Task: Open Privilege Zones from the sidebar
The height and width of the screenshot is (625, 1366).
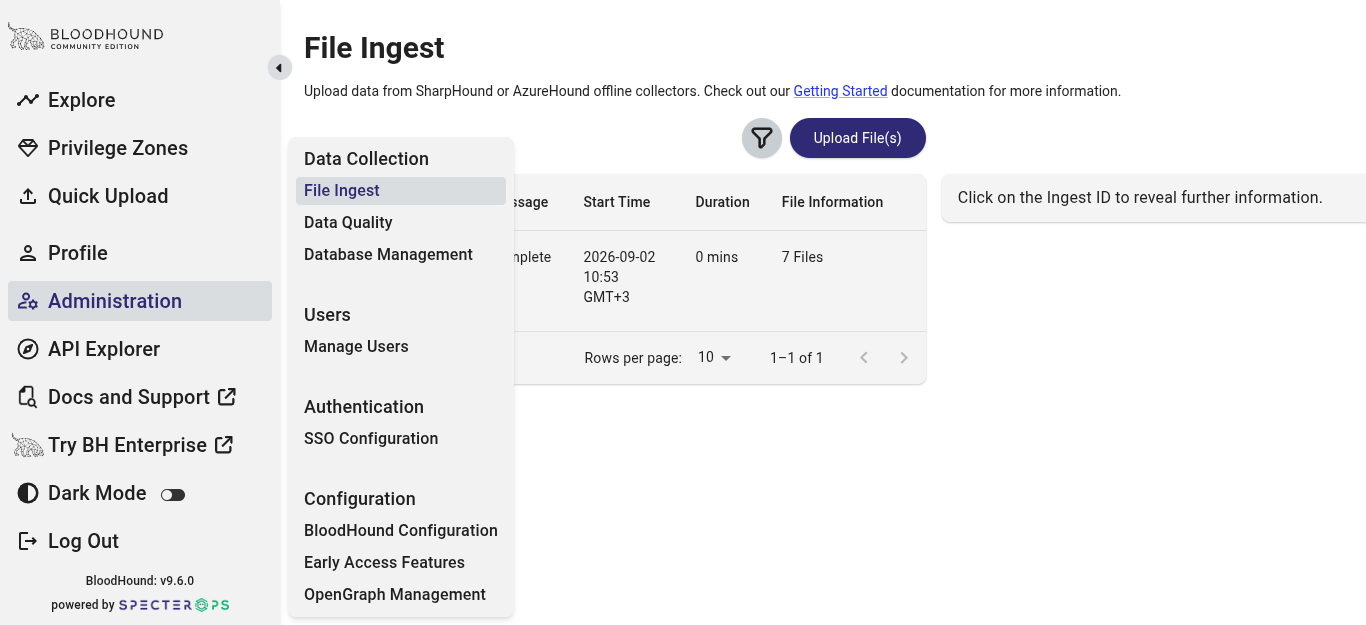Action: click(140, 148)
